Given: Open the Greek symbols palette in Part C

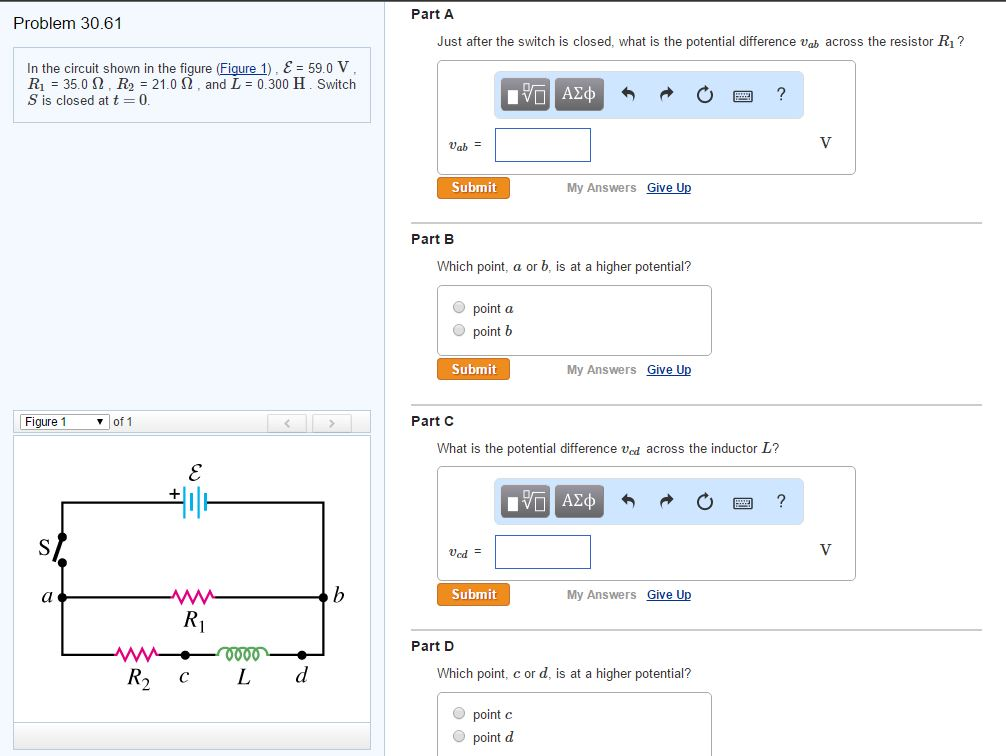Looking at the screenshot, I should [x=578, y=501].
